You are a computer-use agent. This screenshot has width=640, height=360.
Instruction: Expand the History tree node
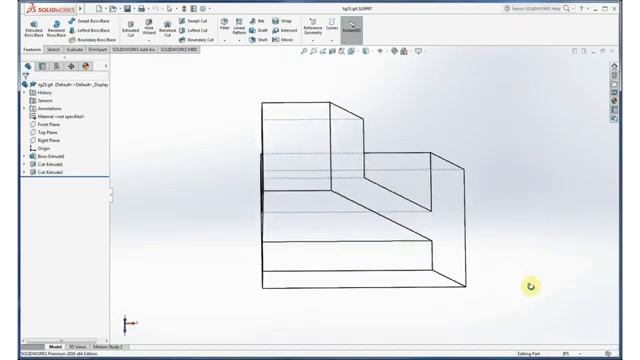click(24, 93)
